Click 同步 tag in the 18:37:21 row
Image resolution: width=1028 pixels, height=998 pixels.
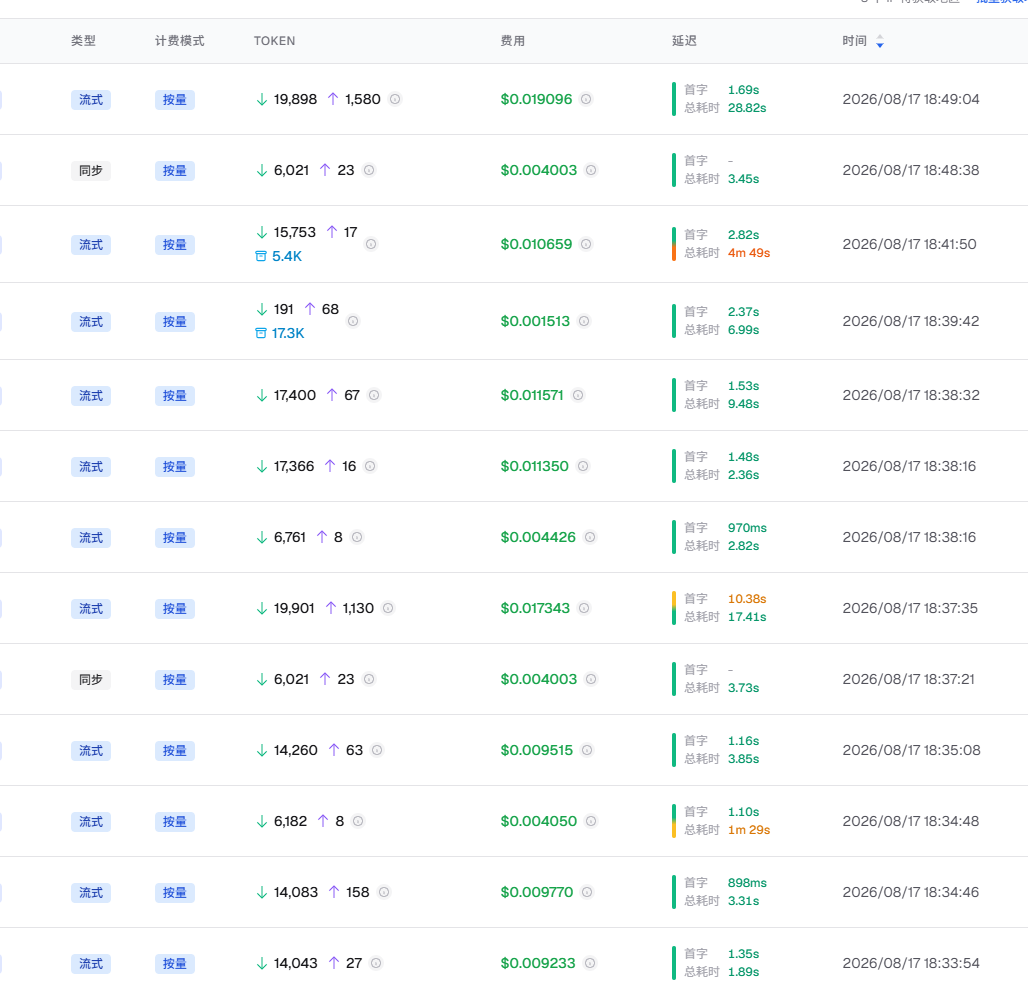click(91, 679)
